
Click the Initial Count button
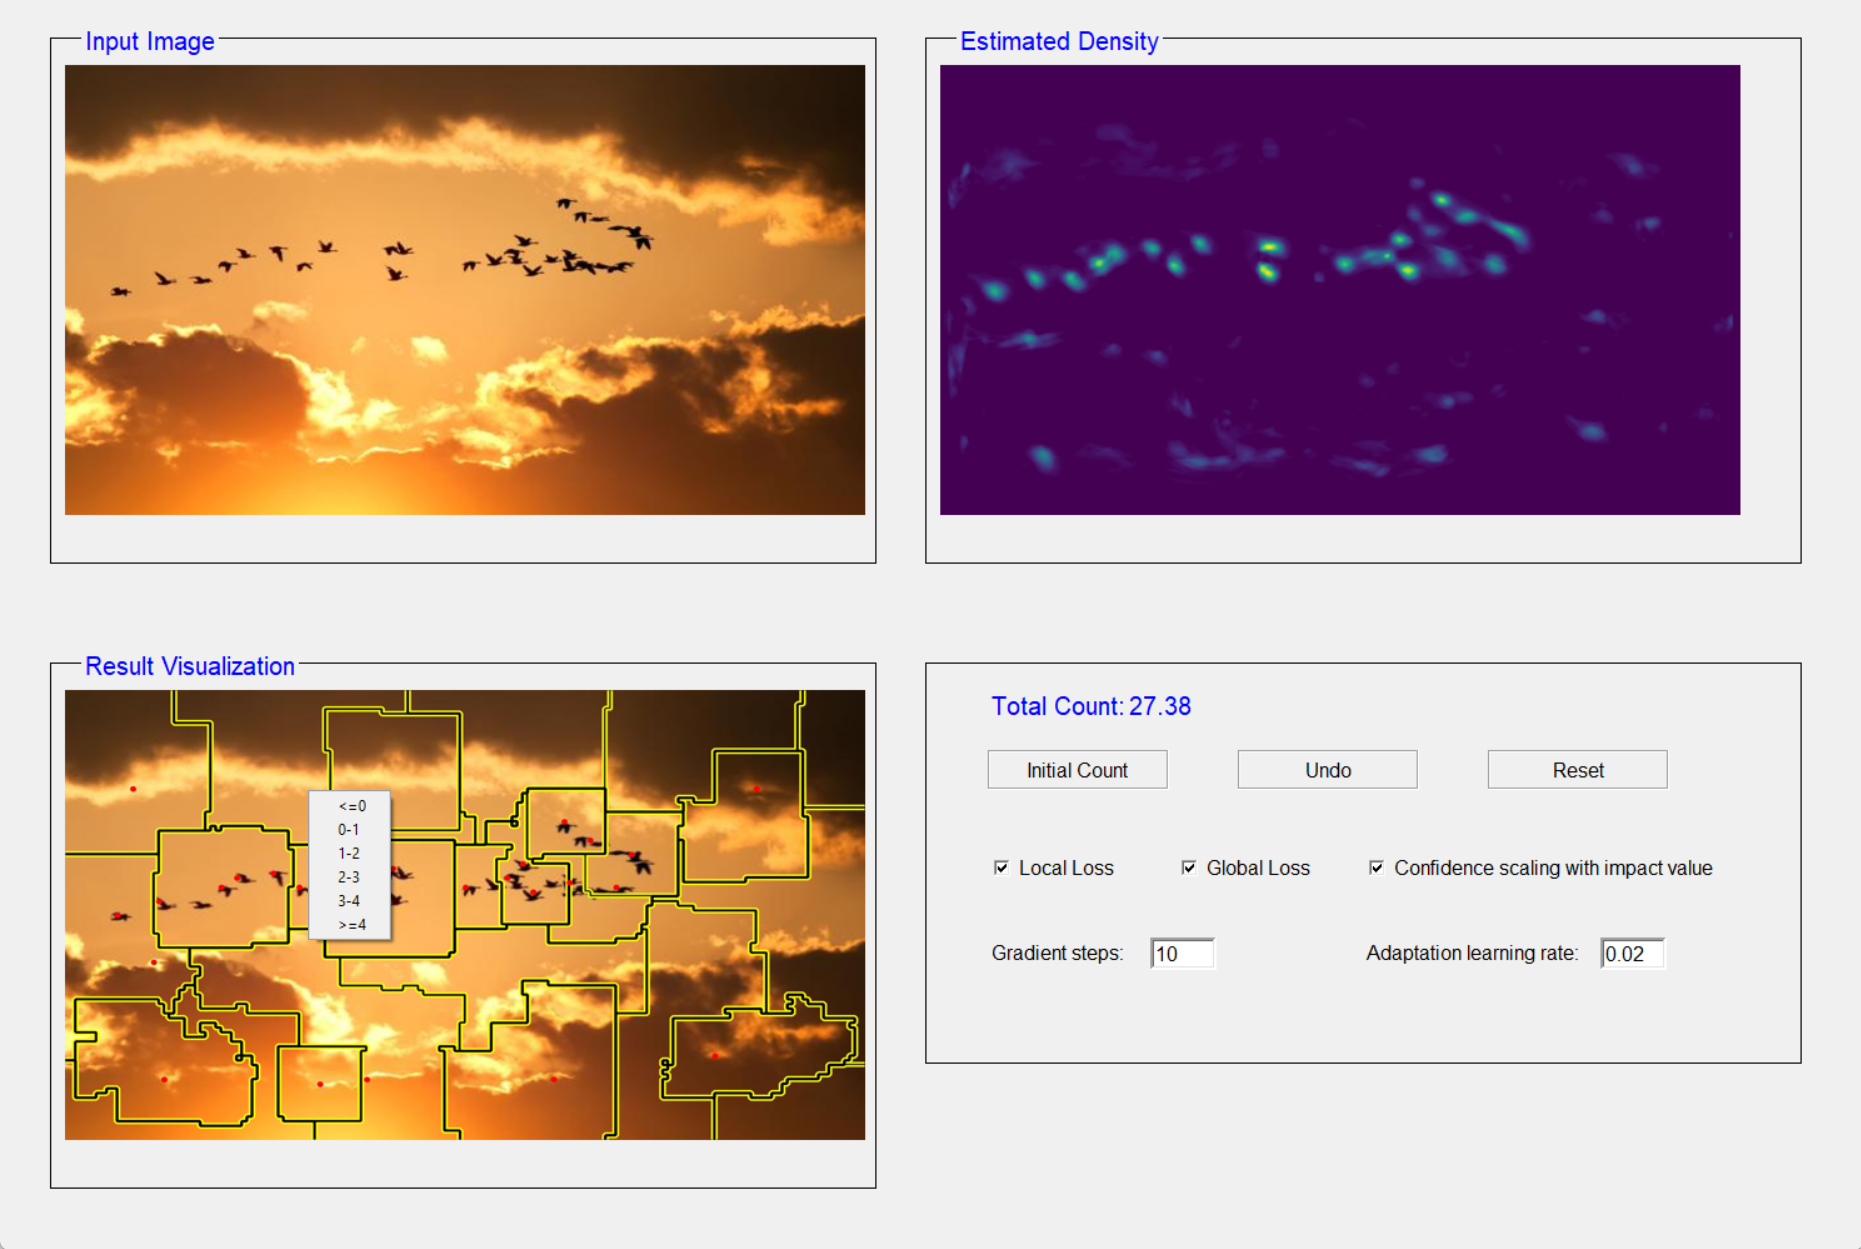[1077, 770]
